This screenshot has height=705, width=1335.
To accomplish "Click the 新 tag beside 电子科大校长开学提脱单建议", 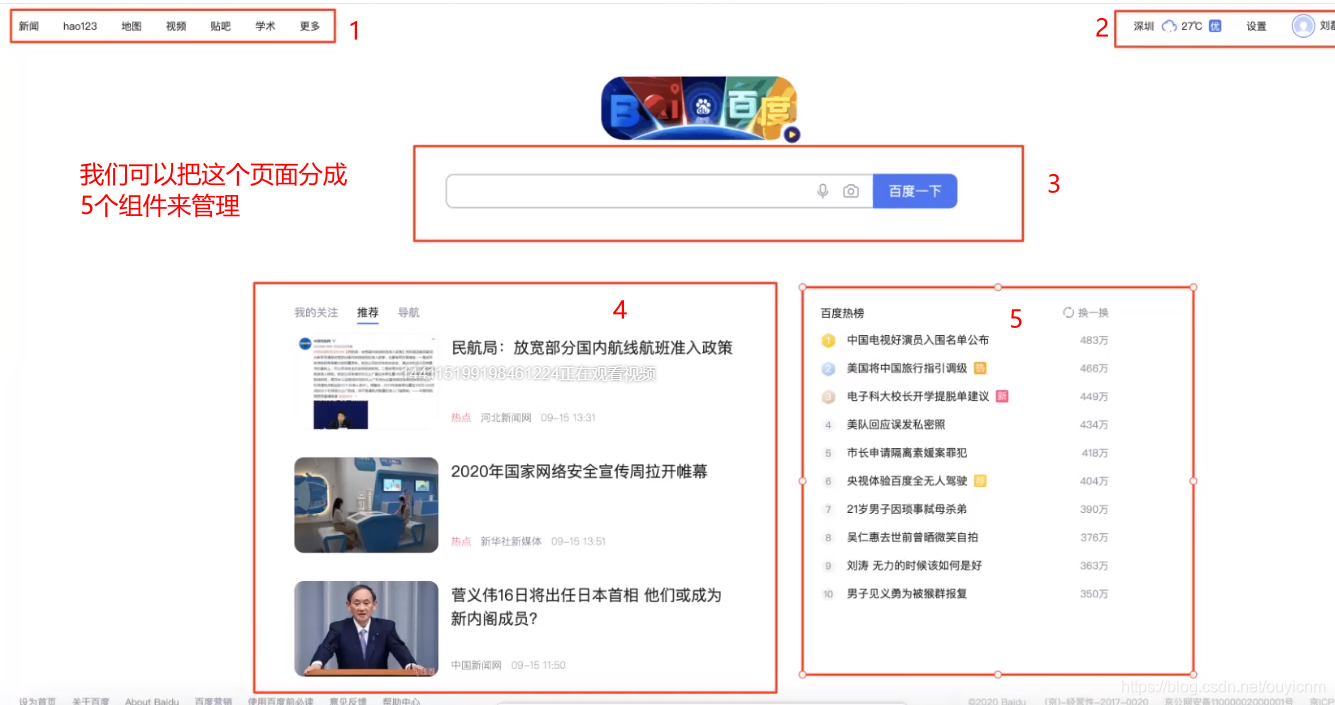I will [1002, 396].
